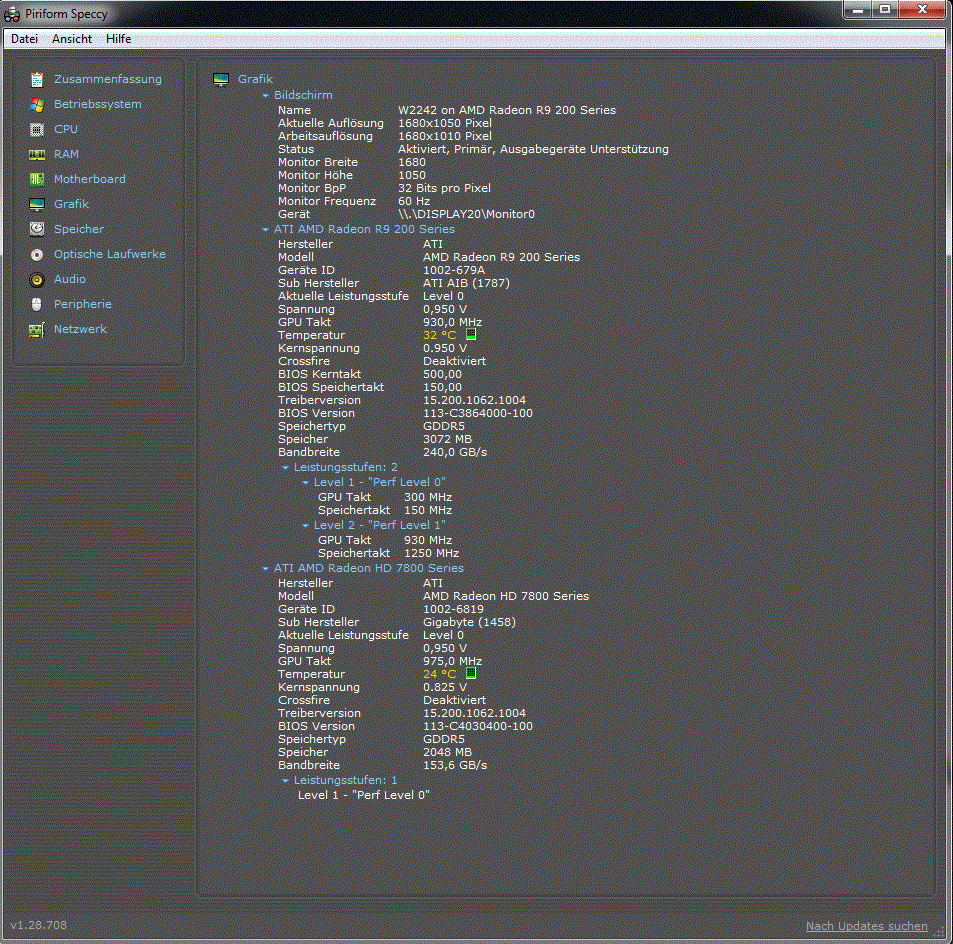
Task: Click the Optische Laufwerke disc icon
Action: coord(37,255)
